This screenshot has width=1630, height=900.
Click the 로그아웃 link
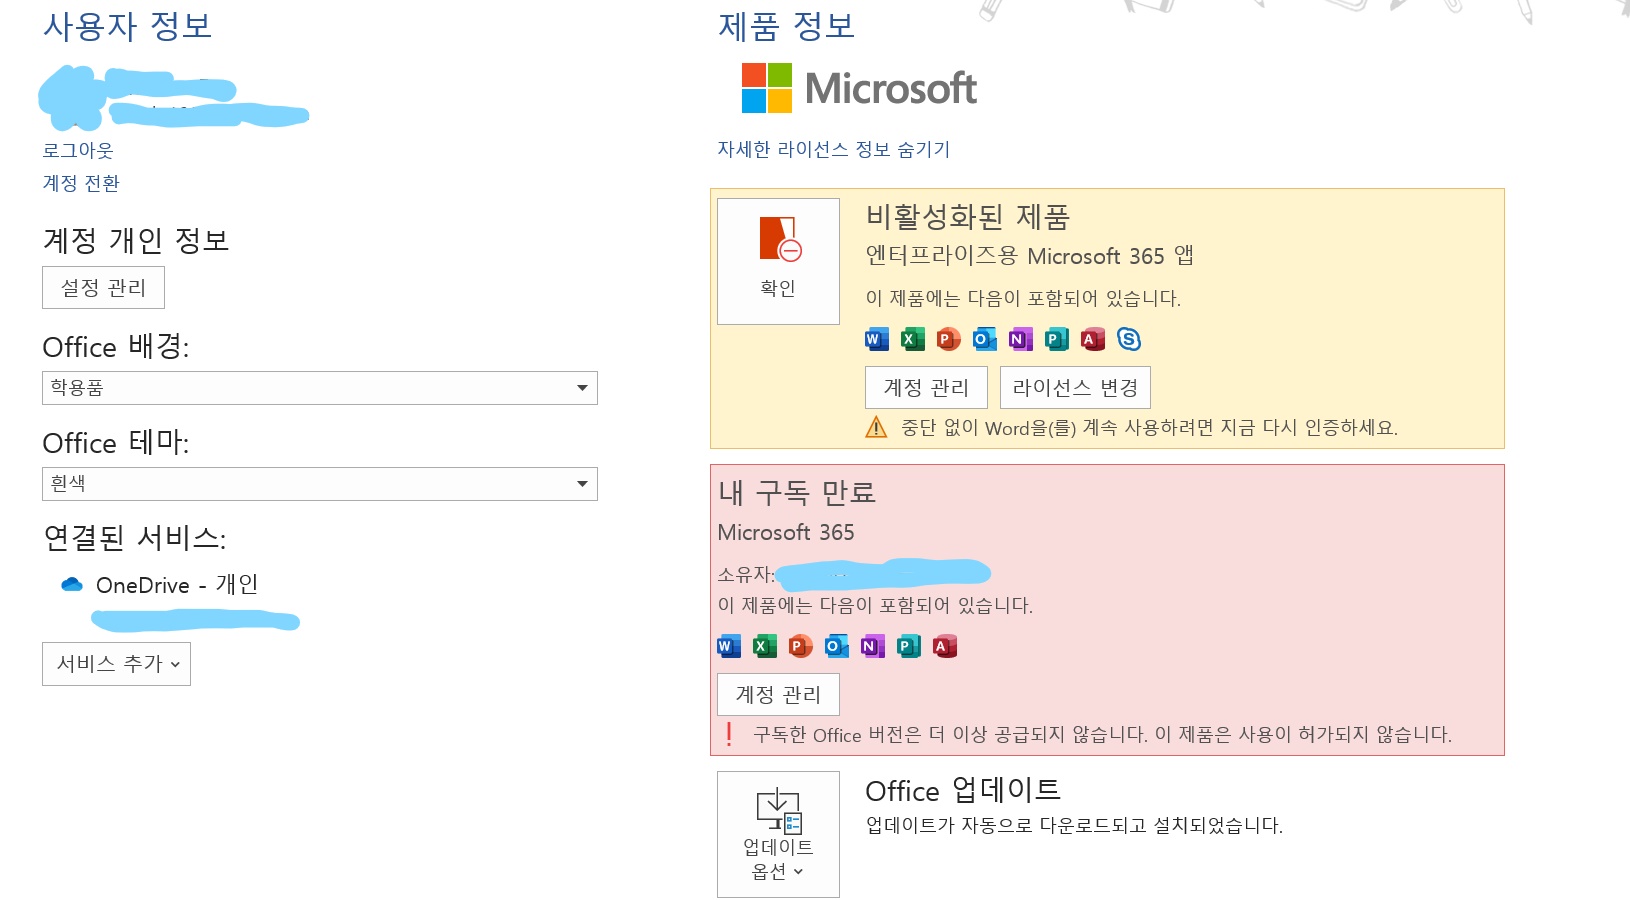click(78, 150)
